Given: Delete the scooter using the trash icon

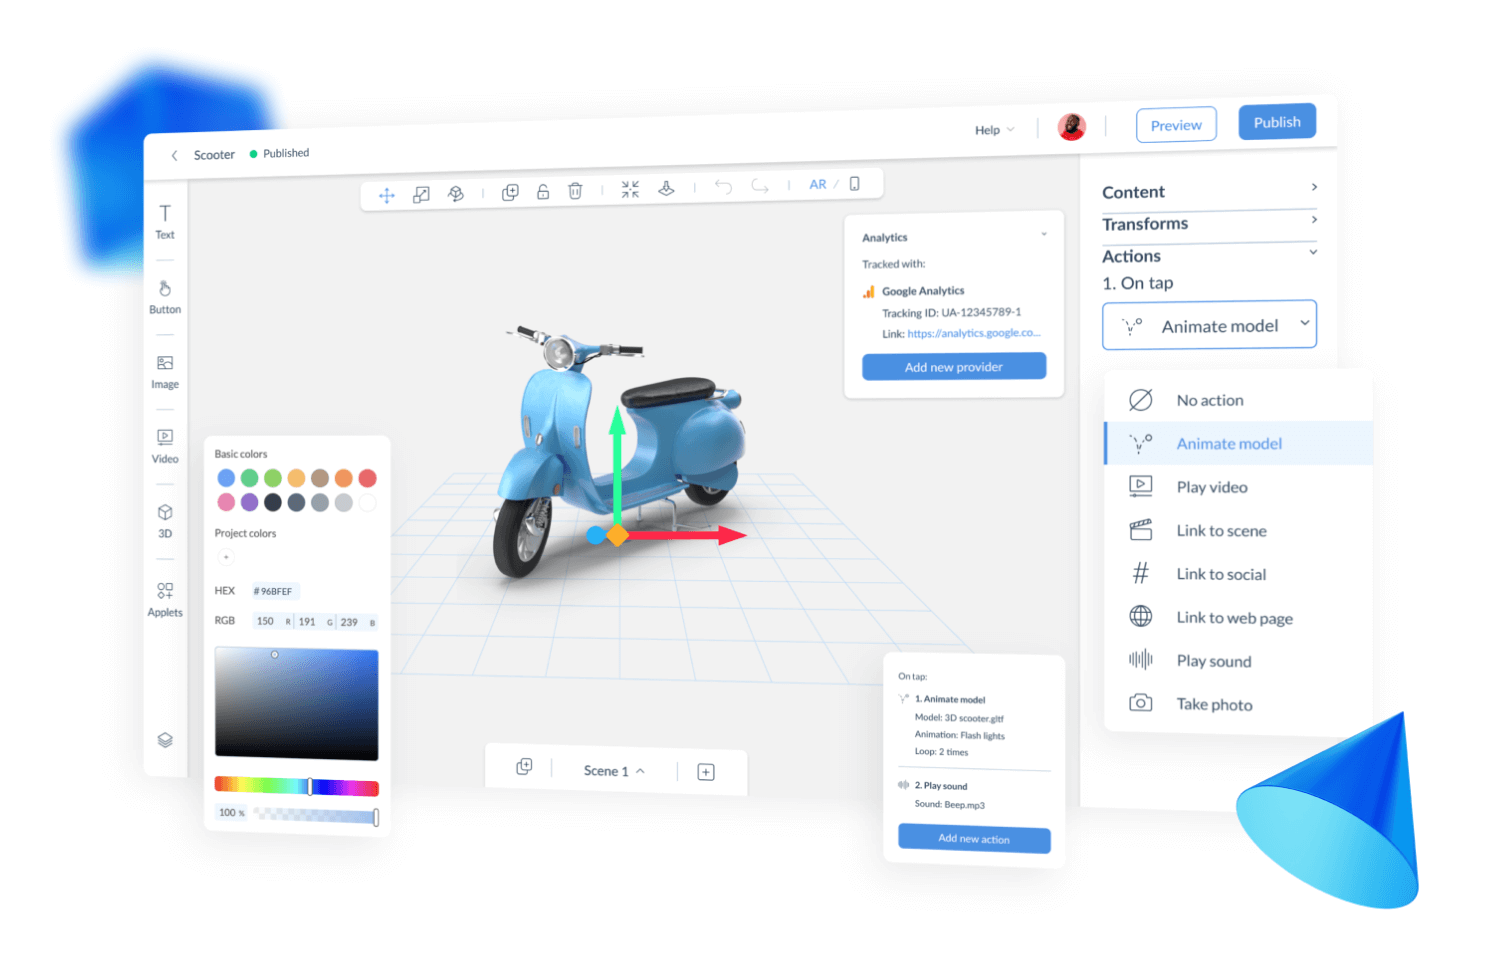Looking at the screenshot, I should point(575,191).
